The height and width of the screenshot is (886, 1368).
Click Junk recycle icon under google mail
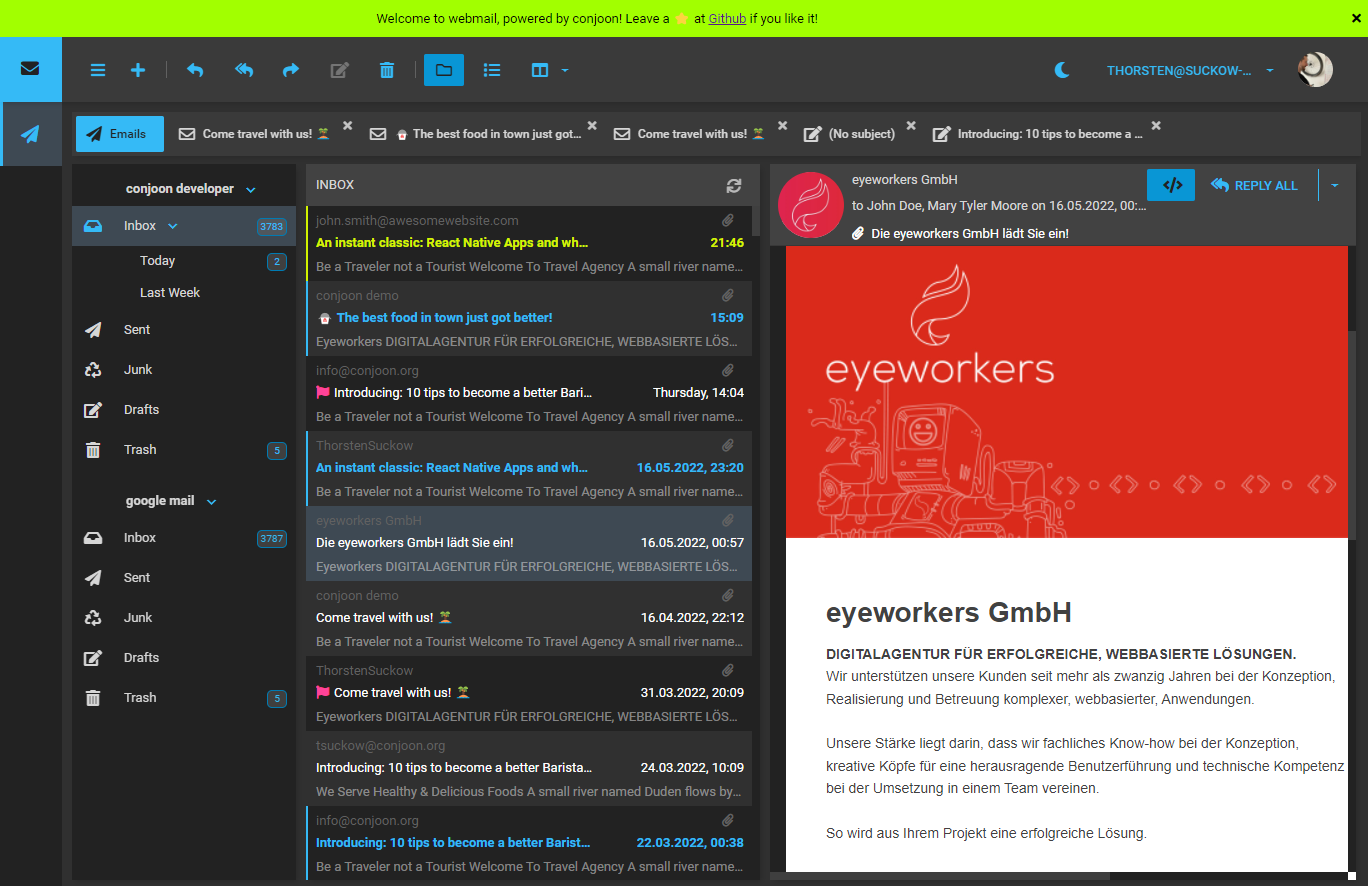pos(93,618)
